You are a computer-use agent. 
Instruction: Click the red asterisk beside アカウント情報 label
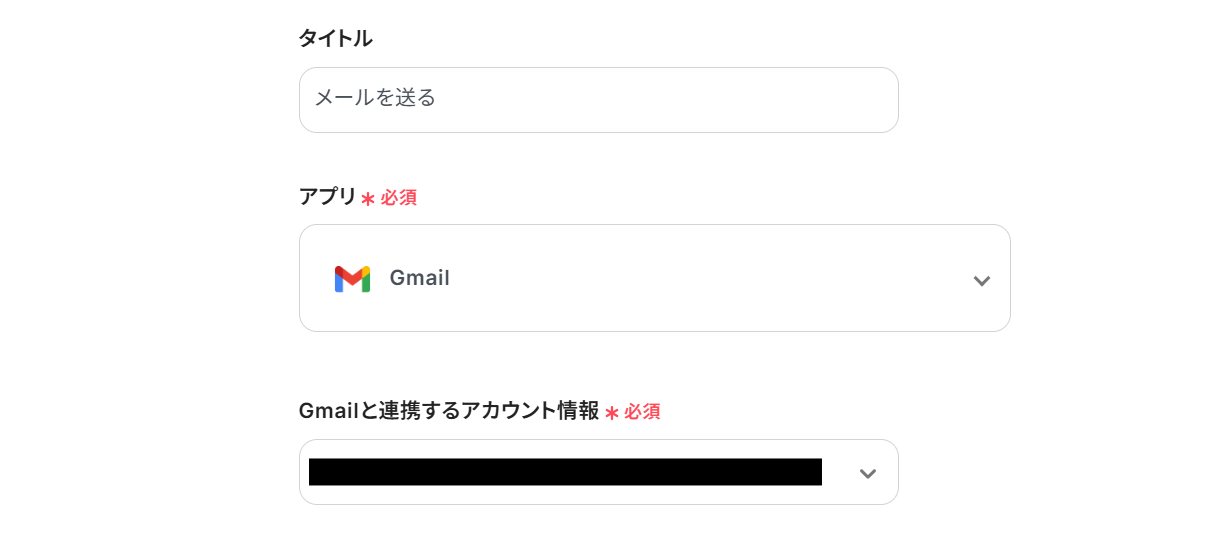611,413
